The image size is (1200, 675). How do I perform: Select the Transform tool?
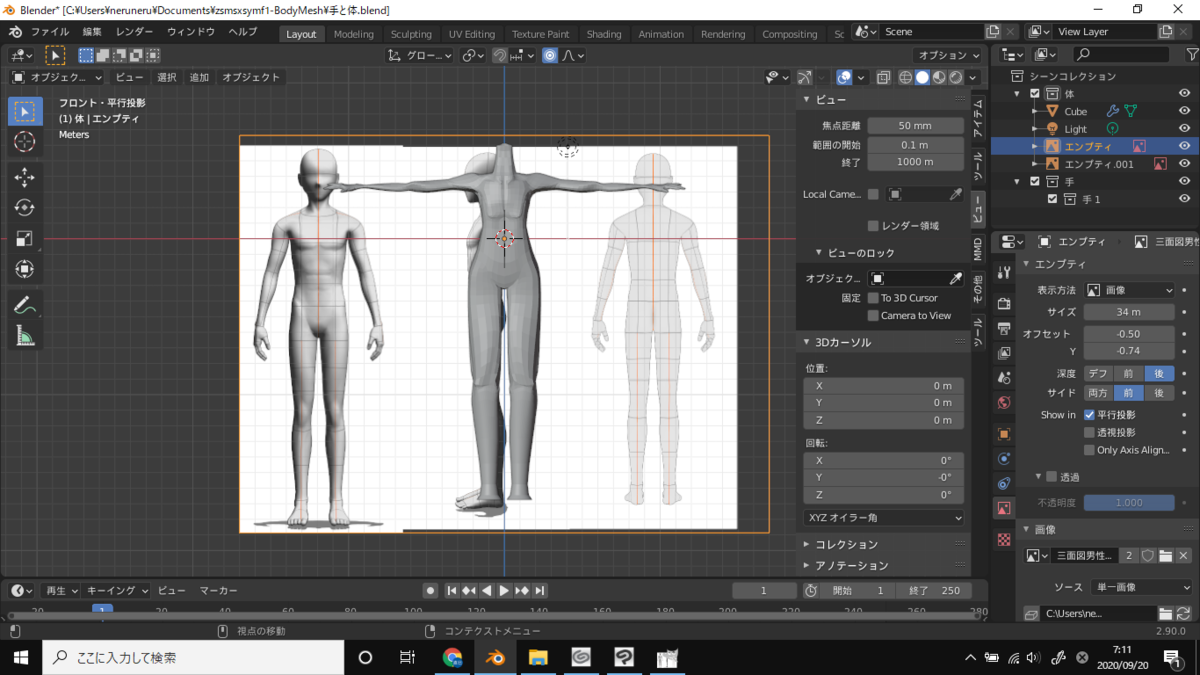click(25, 270)
